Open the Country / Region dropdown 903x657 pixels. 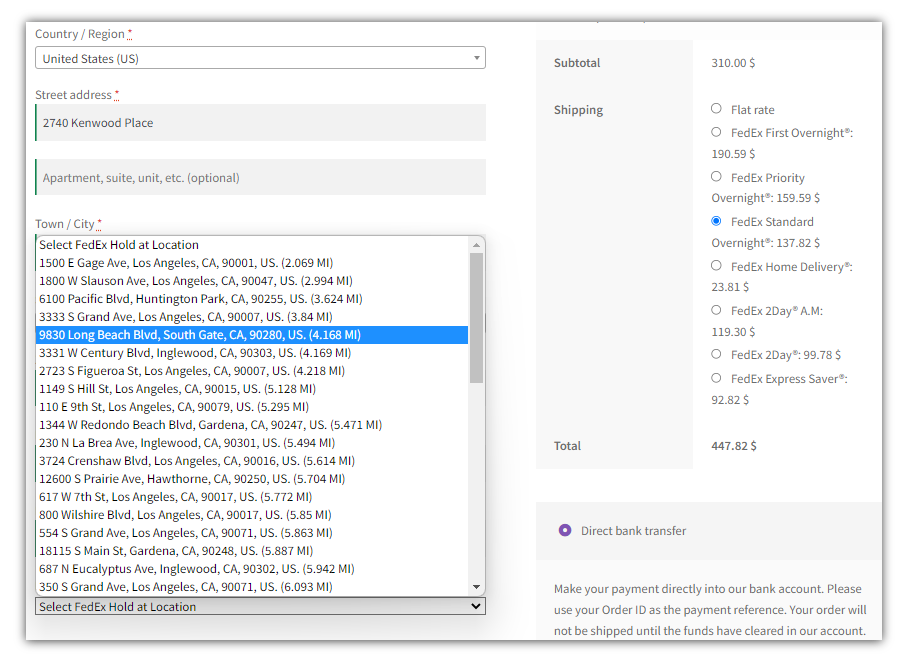[260, 58]
